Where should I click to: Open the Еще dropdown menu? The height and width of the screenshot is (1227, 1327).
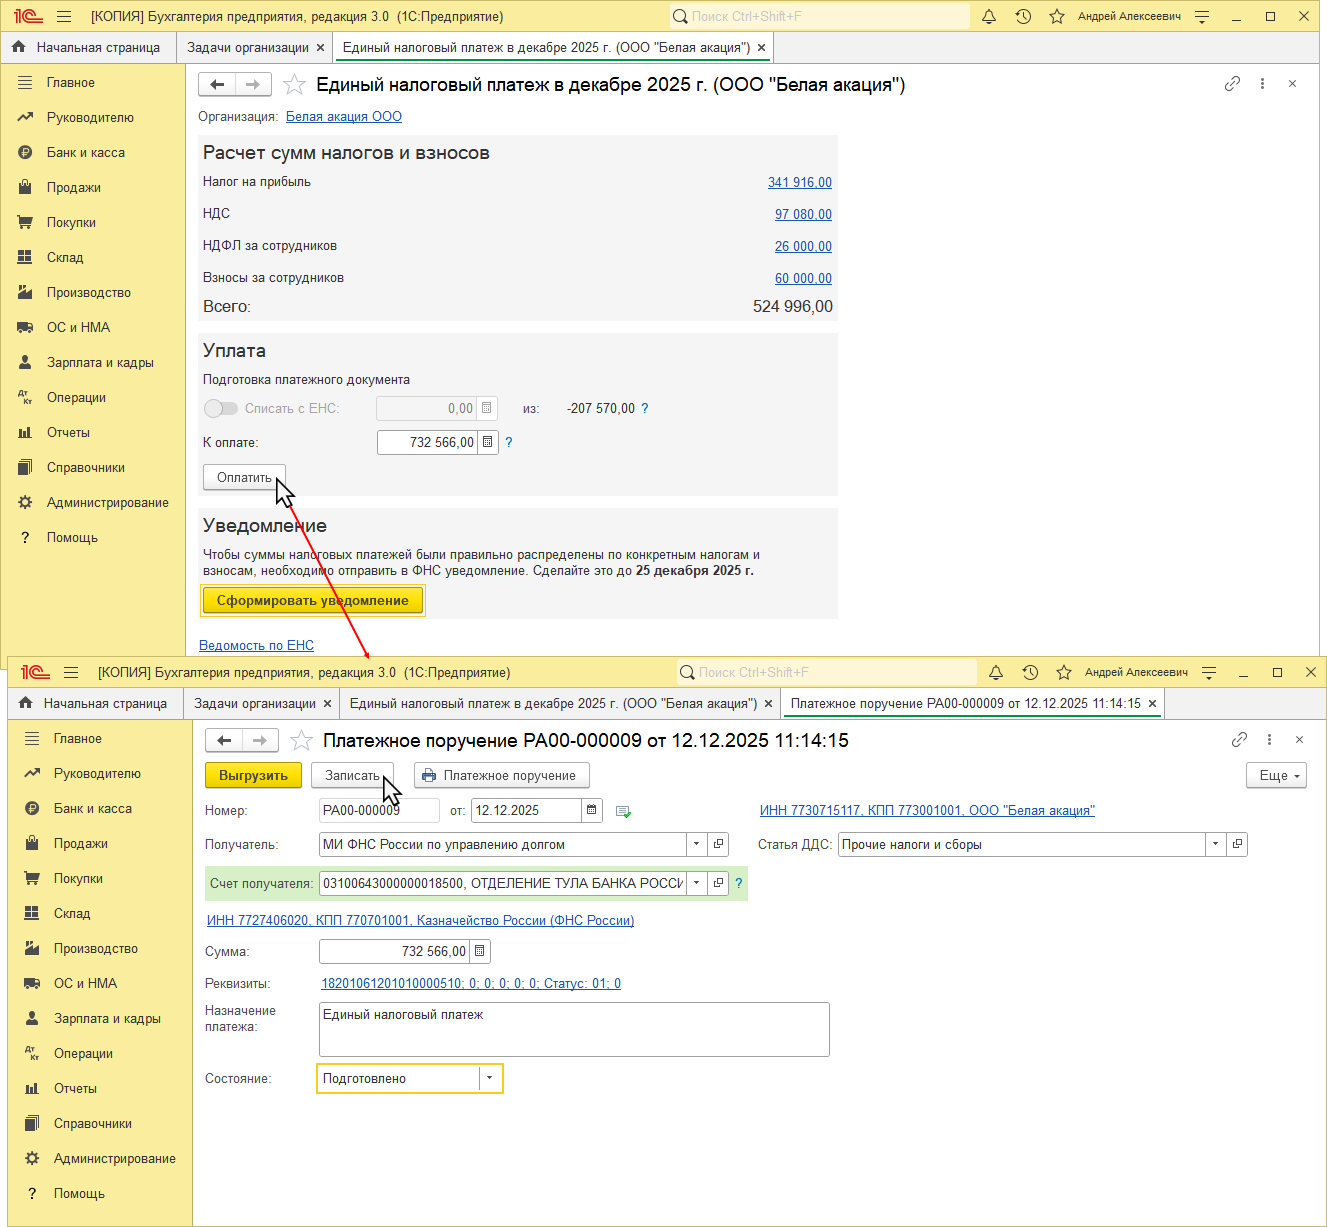[1276, 775]
